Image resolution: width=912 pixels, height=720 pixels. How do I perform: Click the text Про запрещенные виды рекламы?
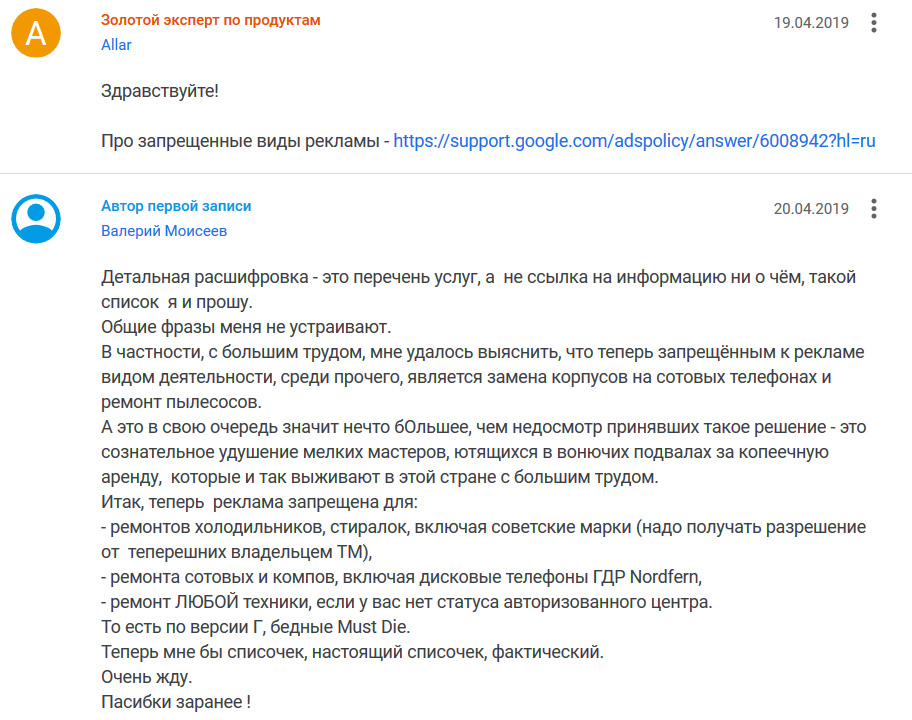click(x=240, y=141)
